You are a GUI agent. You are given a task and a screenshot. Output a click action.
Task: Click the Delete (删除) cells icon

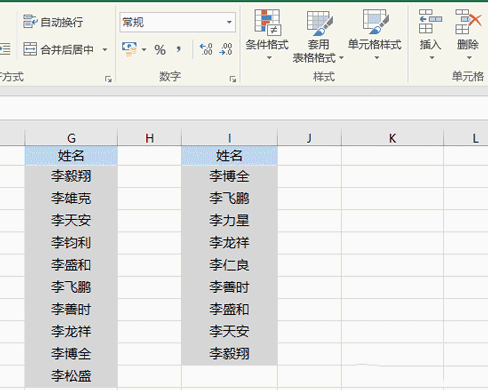[468, 22]
